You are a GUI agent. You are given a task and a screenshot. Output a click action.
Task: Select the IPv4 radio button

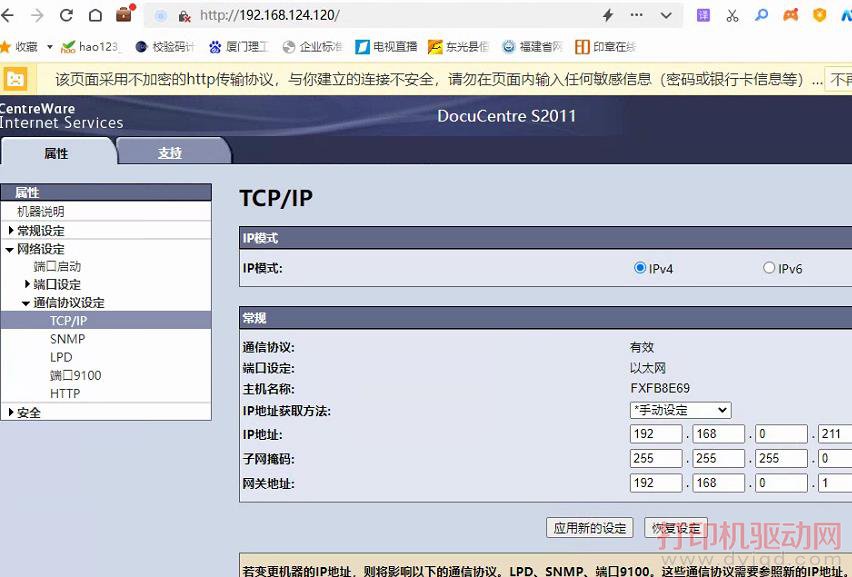coord(640,268)
